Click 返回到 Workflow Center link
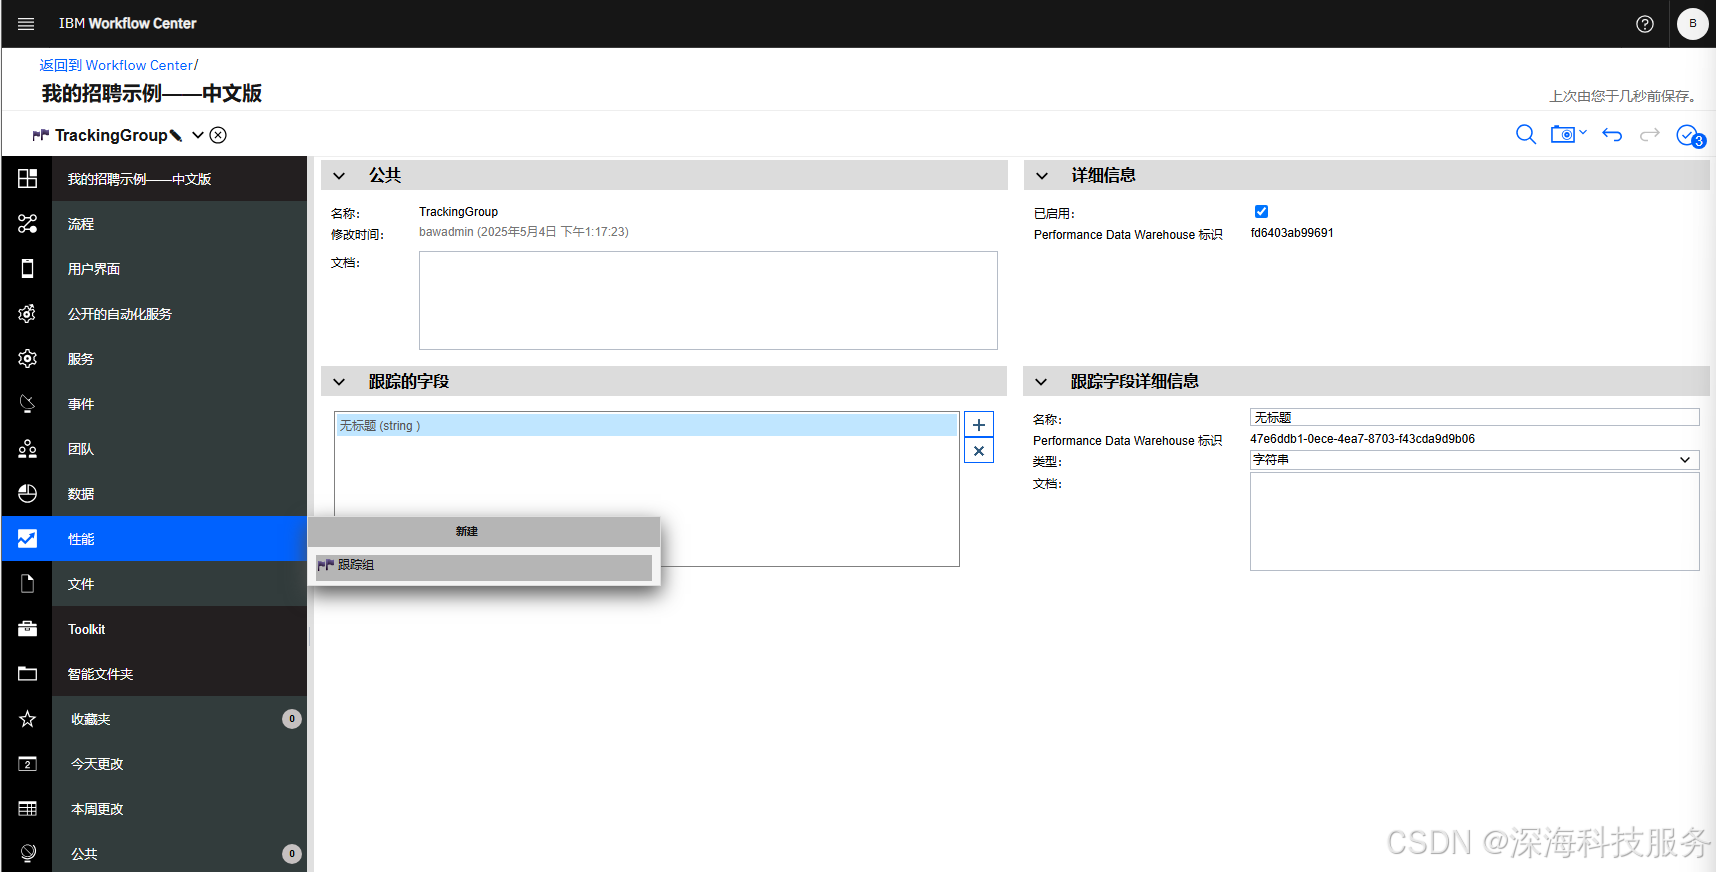Screen dimensions: 1716x872 pos(116,65)
